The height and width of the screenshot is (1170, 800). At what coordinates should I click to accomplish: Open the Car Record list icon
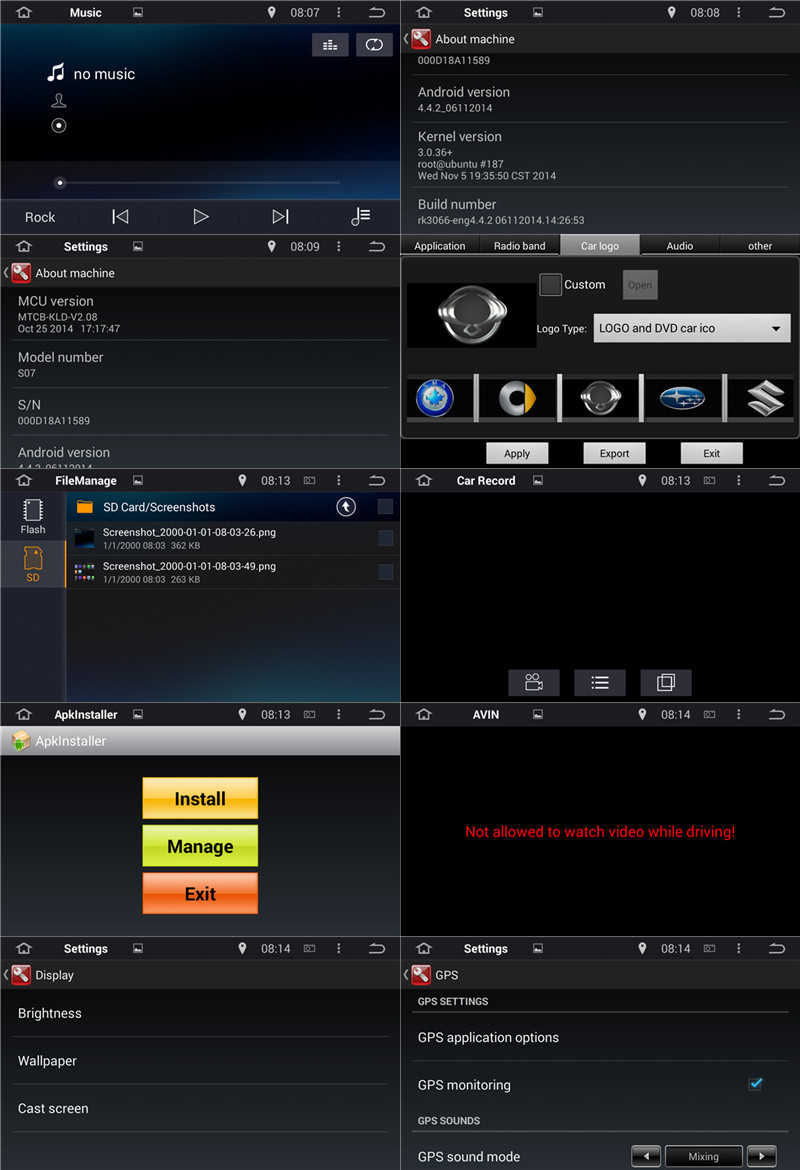[x=600, y=682]
